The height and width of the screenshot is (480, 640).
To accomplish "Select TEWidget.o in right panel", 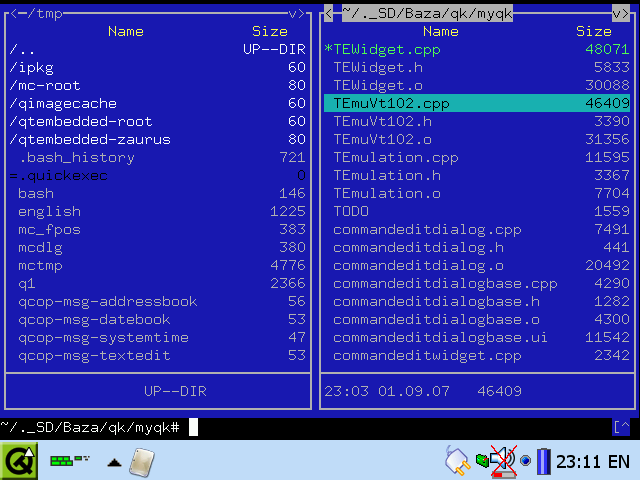I will [x=477, y=85].
